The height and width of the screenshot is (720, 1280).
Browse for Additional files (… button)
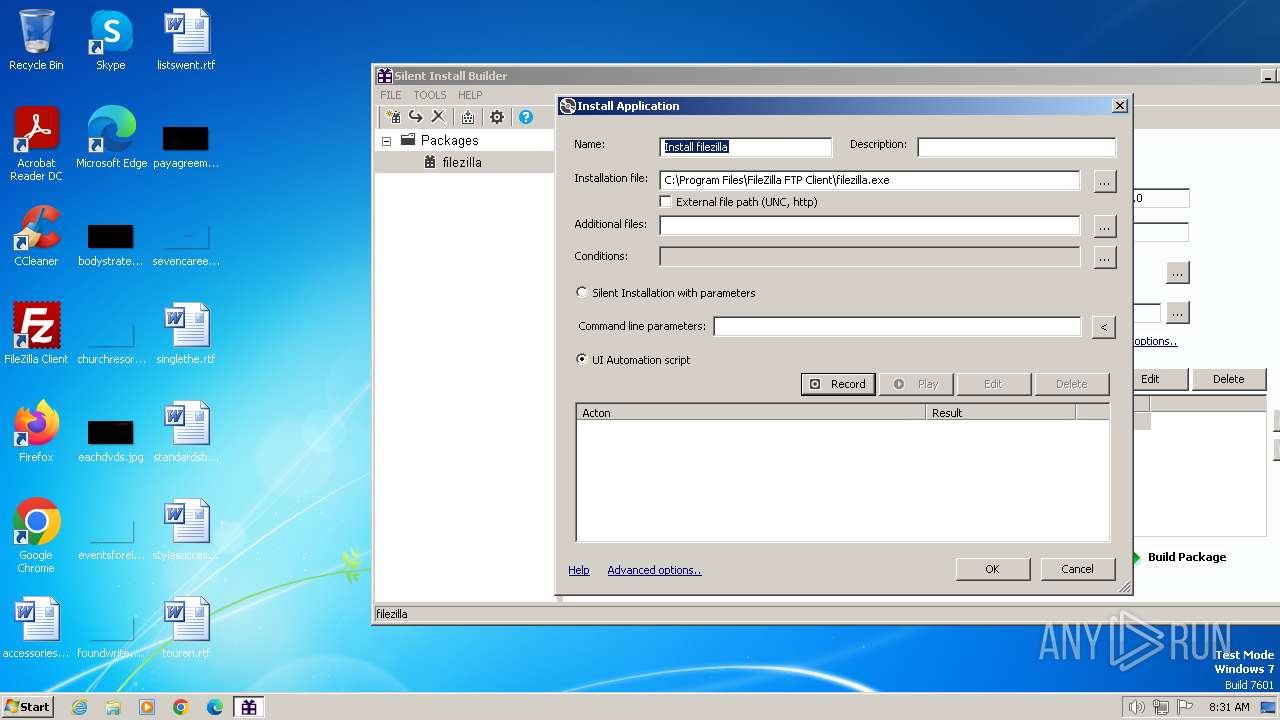click(x=1104, y=226)
